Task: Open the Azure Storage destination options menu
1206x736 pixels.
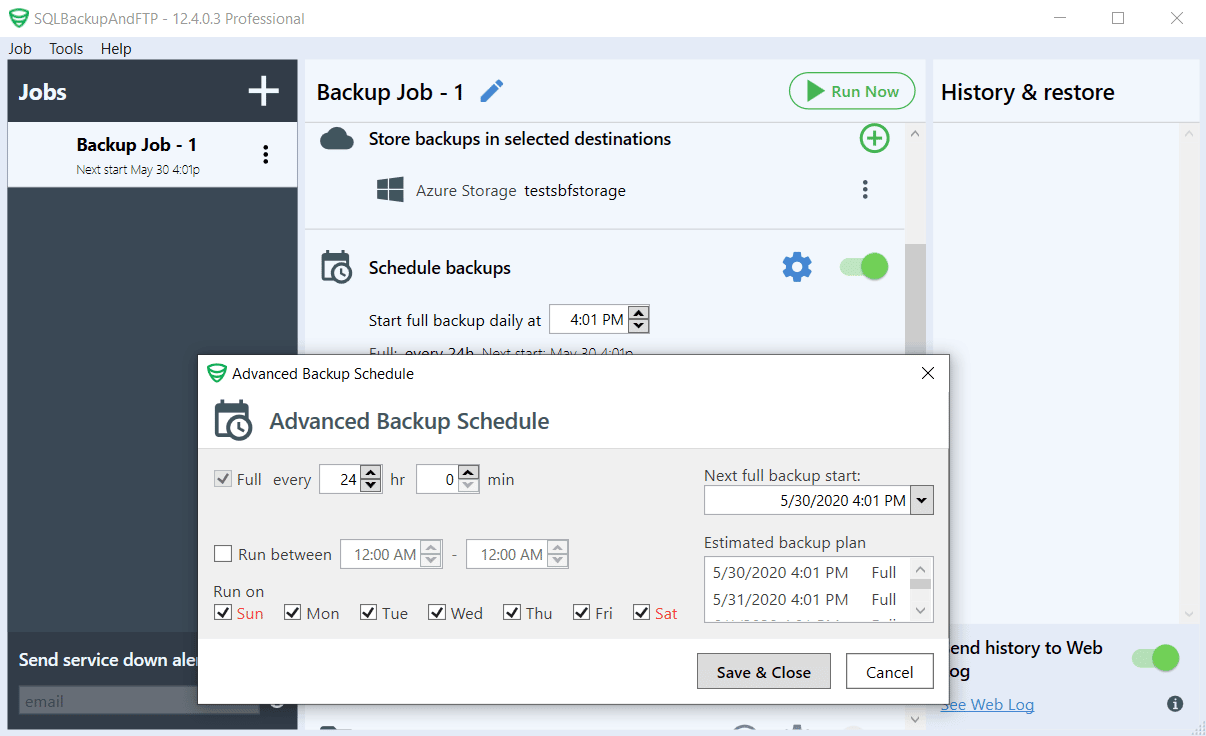Action: (x=865, y=190)
